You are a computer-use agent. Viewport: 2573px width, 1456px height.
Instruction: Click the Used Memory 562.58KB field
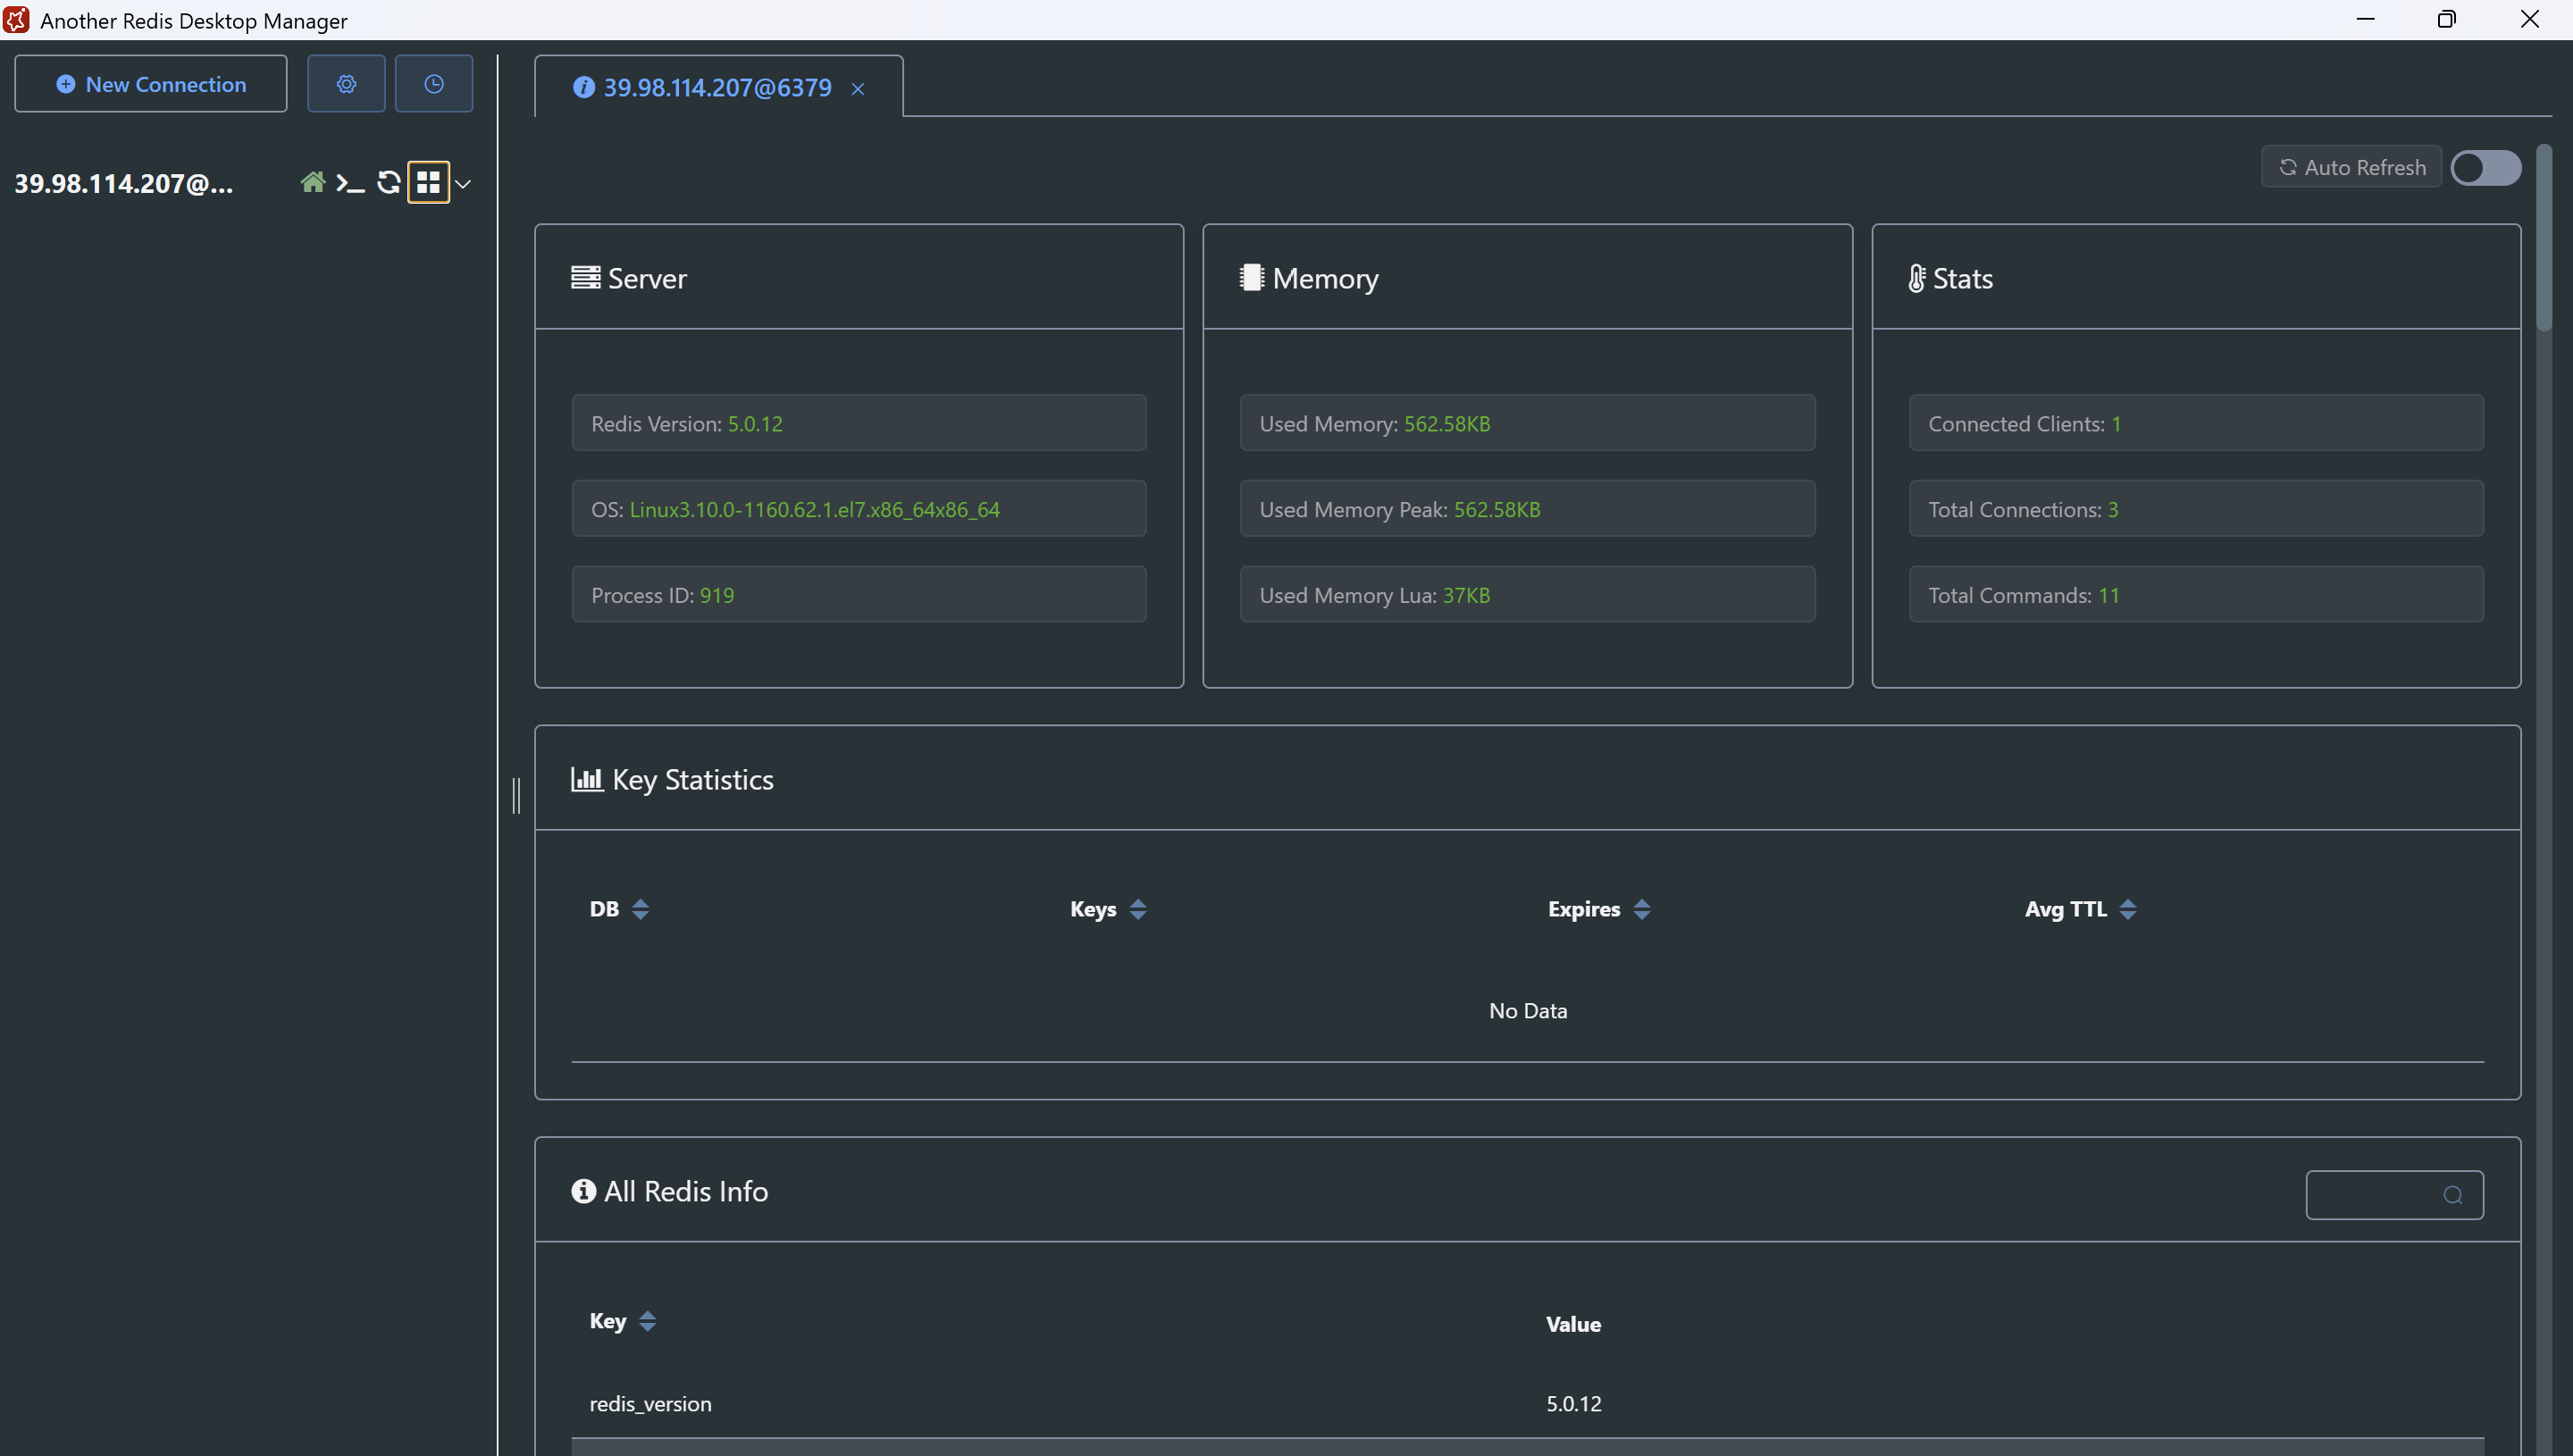(x=1527, y=423)
